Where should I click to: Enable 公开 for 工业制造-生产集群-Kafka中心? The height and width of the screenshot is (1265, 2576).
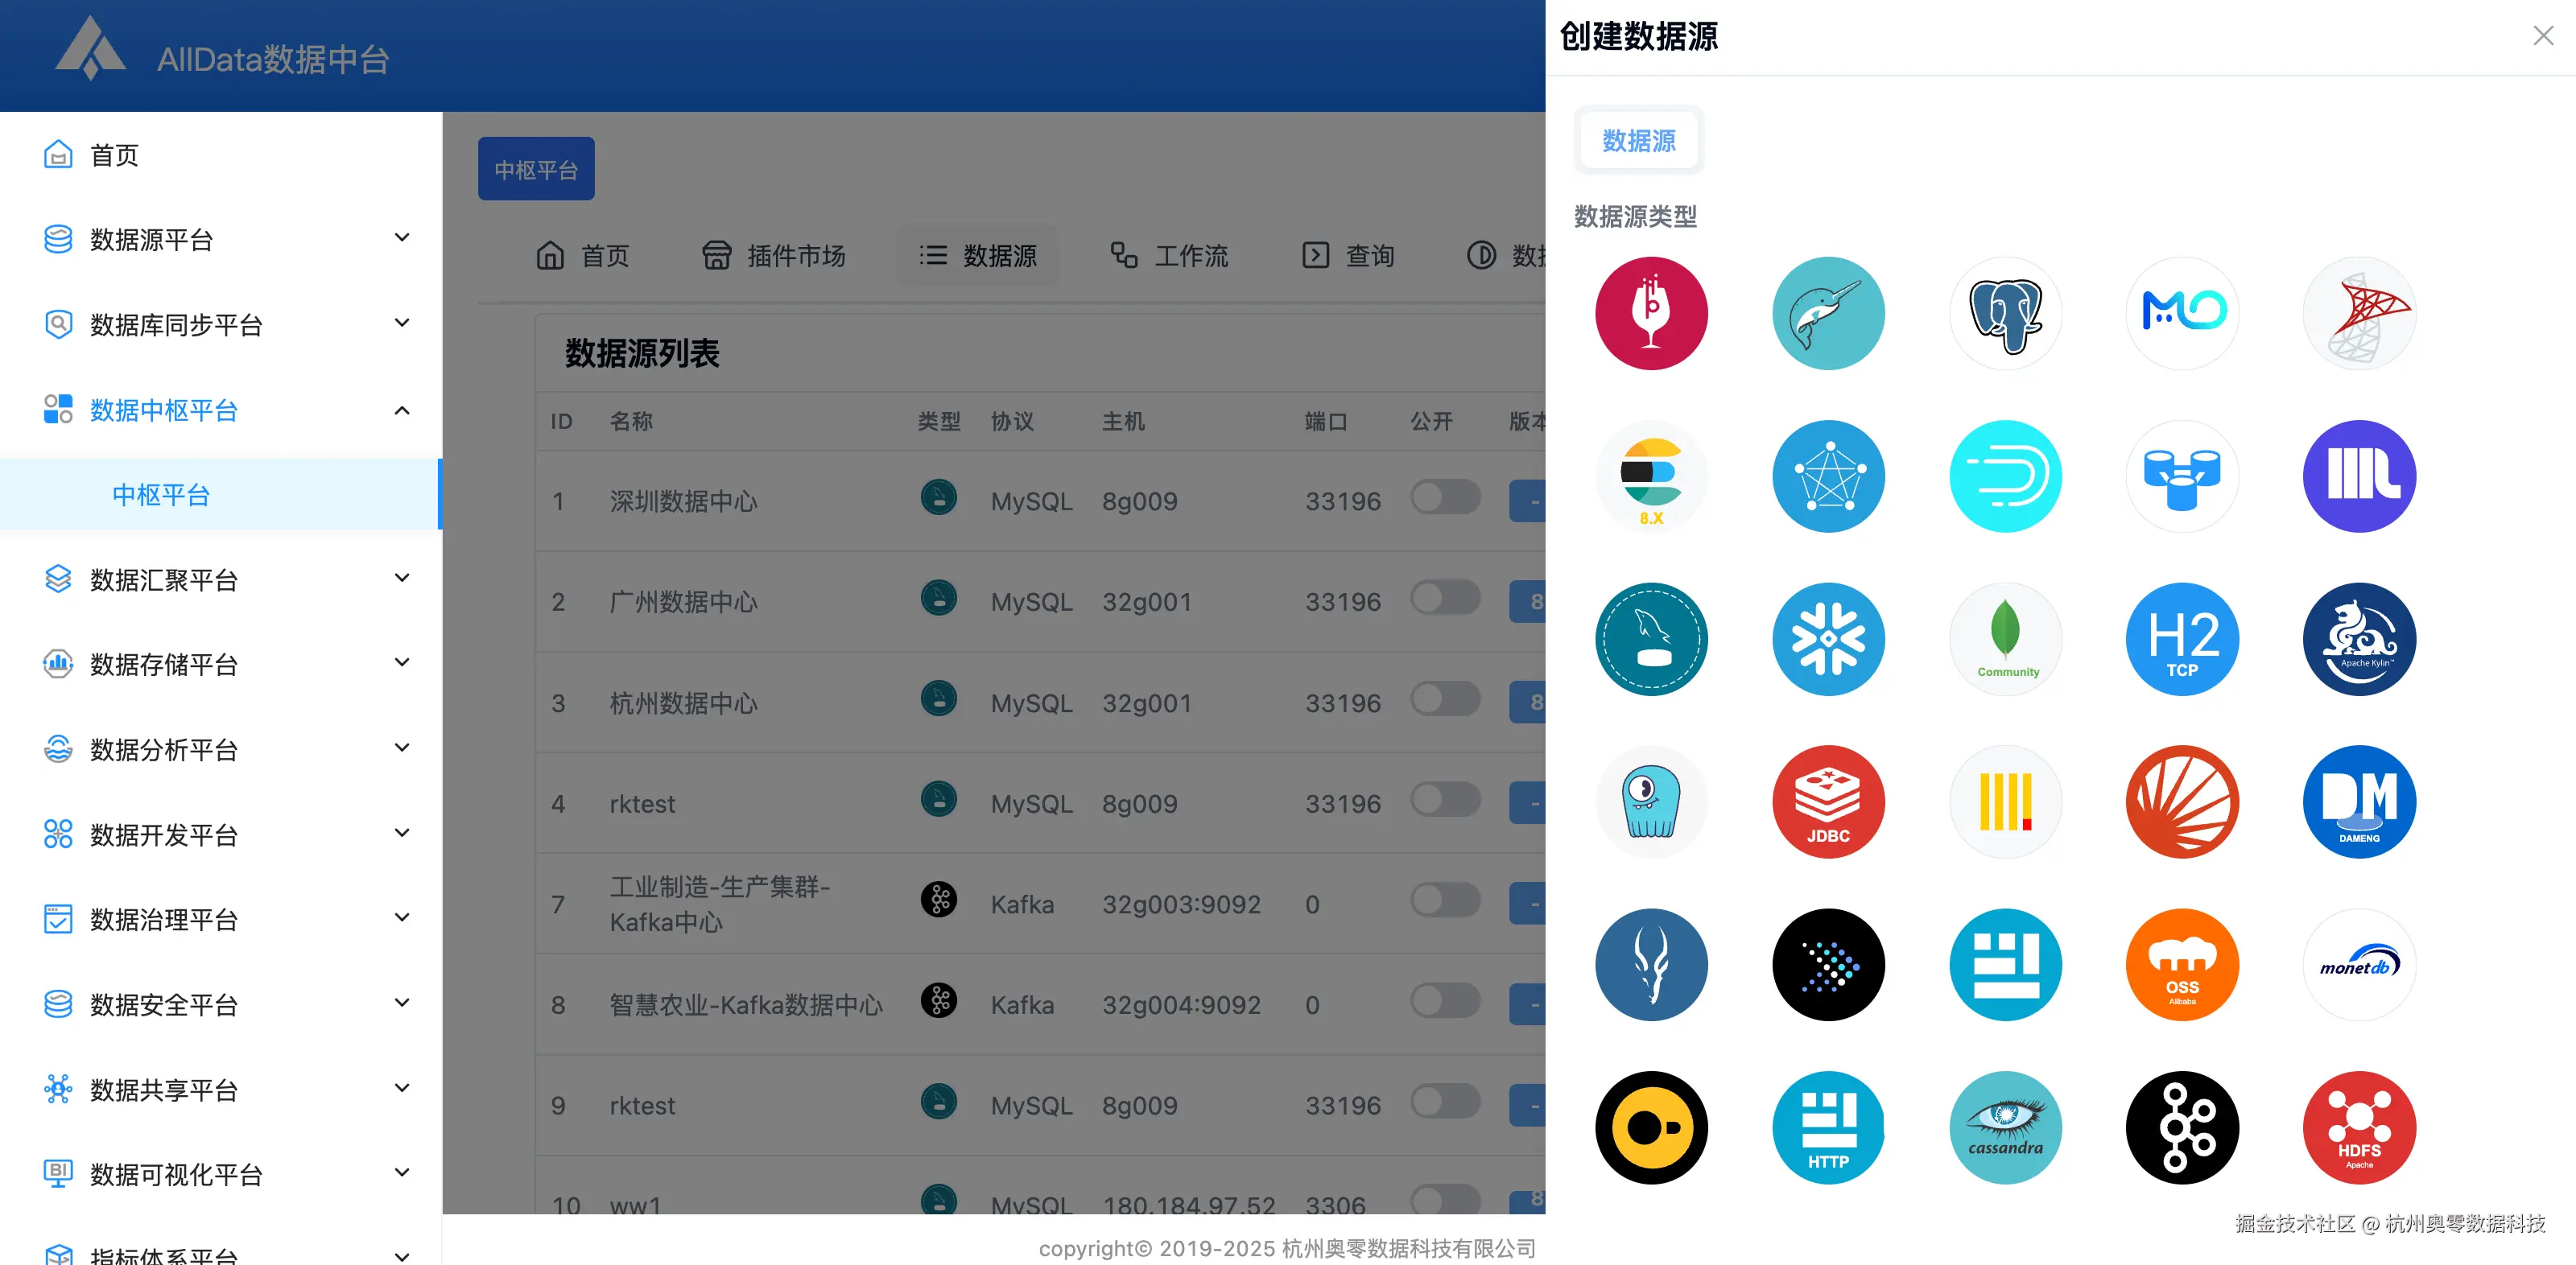click(x=1445, y=901)
